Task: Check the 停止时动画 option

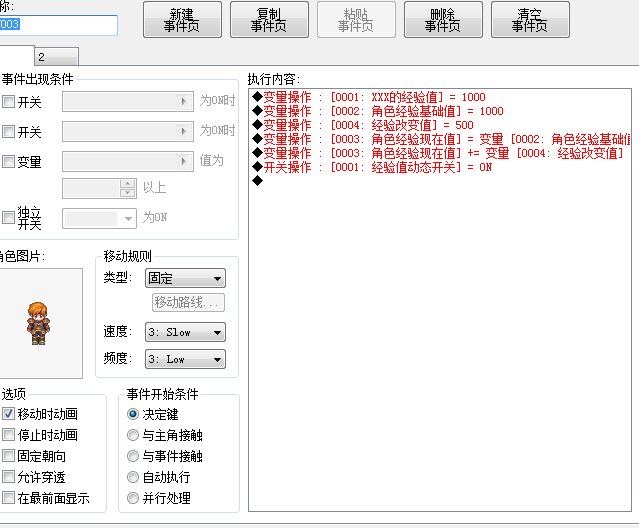Action: coord(9,435)
